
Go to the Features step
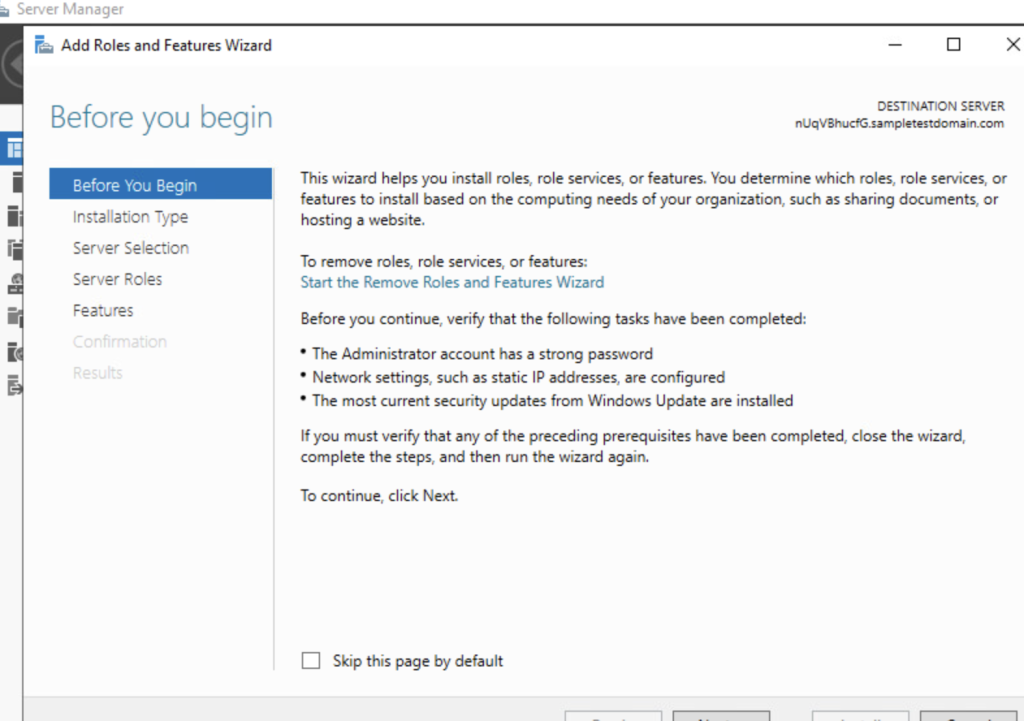click(102, 310)
